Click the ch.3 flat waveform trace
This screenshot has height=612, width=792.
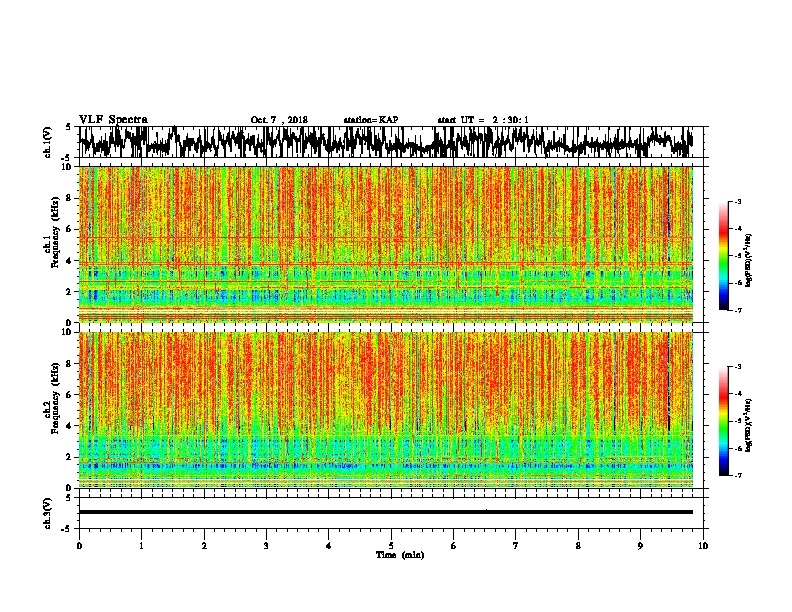385,512
